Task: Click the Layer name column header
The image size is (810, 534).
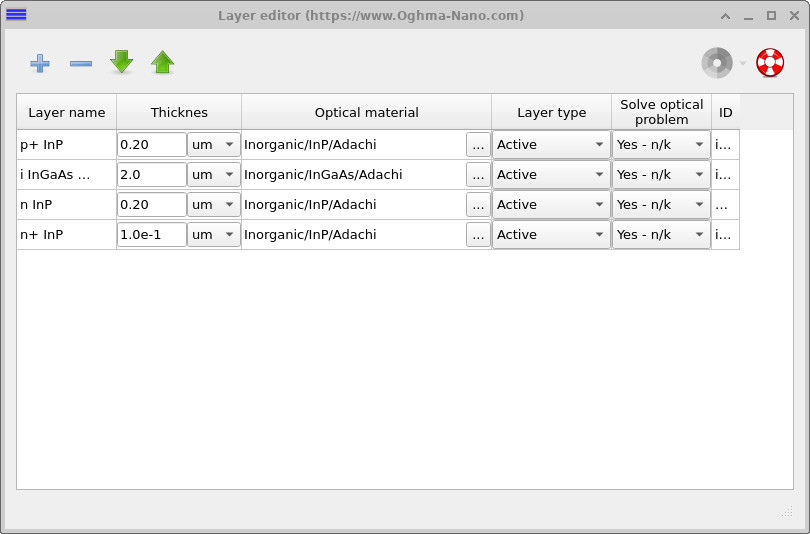Action: click(67, 112)
